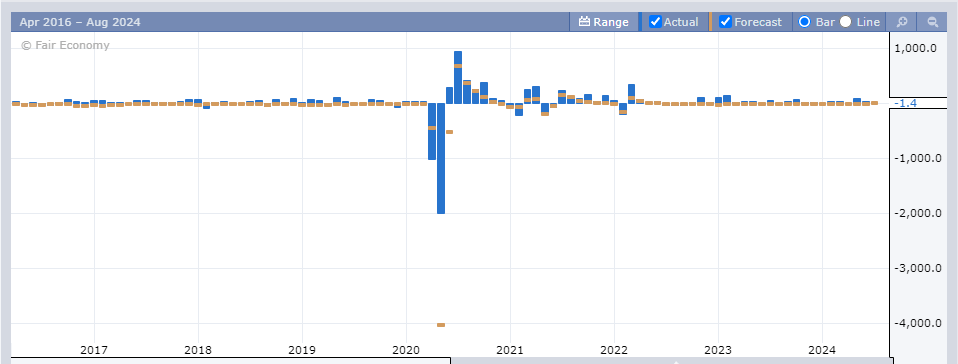The height and width of the screenshot is (364, 958).
Task: Click the Apr 2016 – Aug 2024 header
Action: (x=79, y=22)
